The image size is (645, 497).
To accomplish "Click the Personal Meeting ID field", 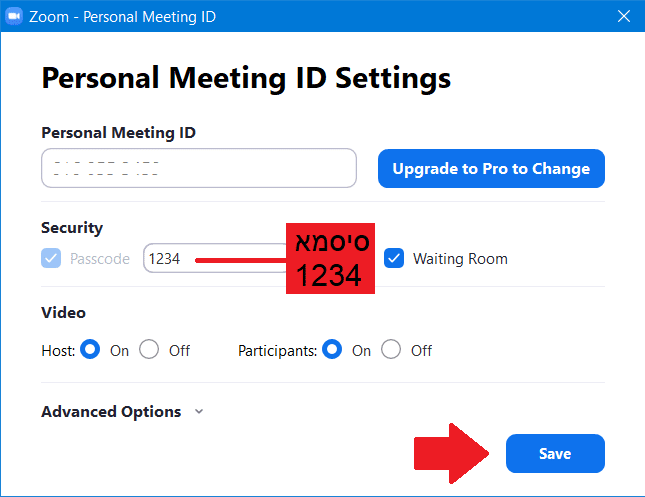I will pyautogui.click(x=199, y=168).
